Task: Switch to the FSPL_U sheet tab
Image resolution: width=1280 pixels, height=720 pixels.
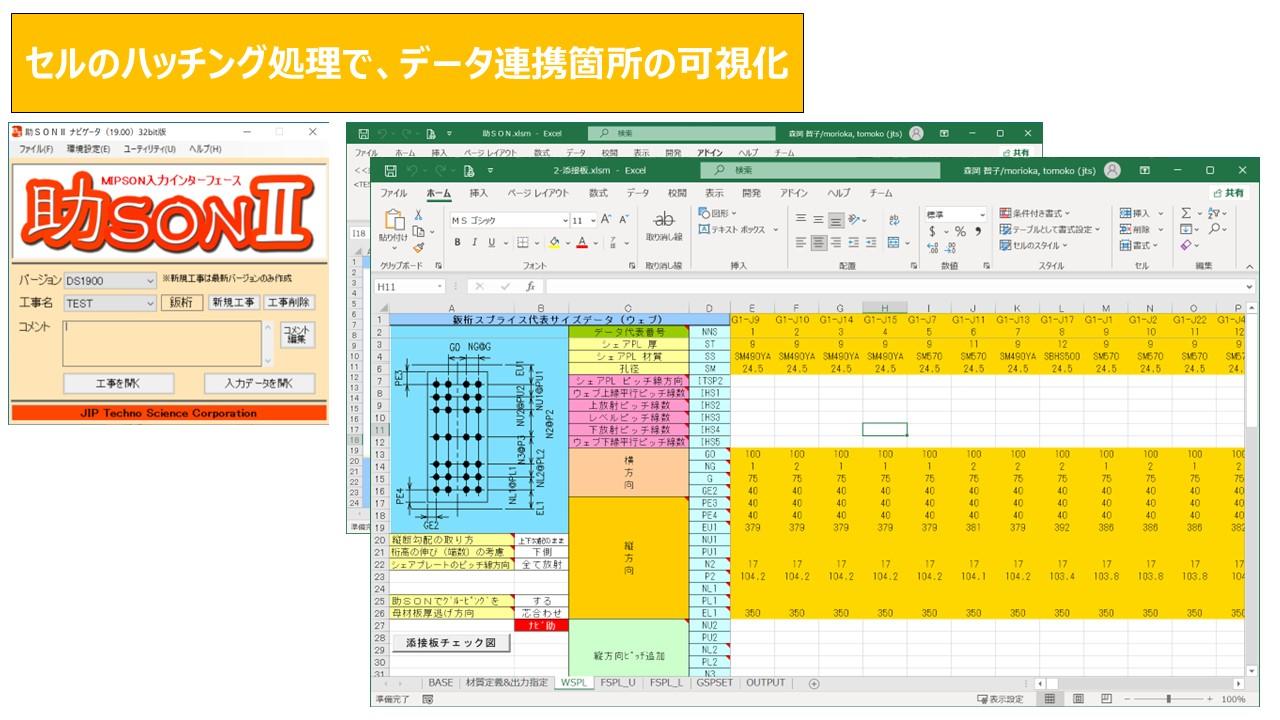Action: click(616, 683)
